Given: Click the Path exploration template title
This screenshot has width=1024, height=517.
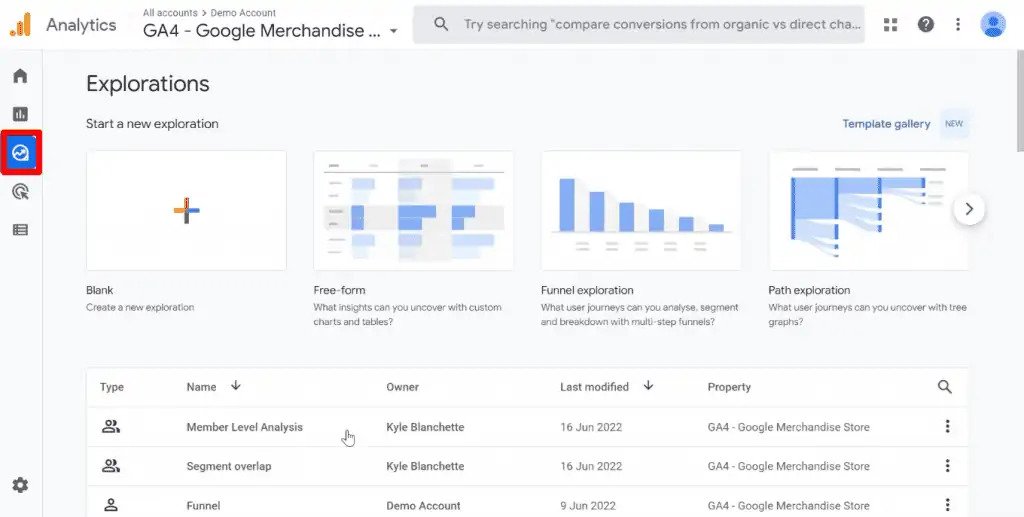Looking at the screenshot, I should click(x=809, y=290).
